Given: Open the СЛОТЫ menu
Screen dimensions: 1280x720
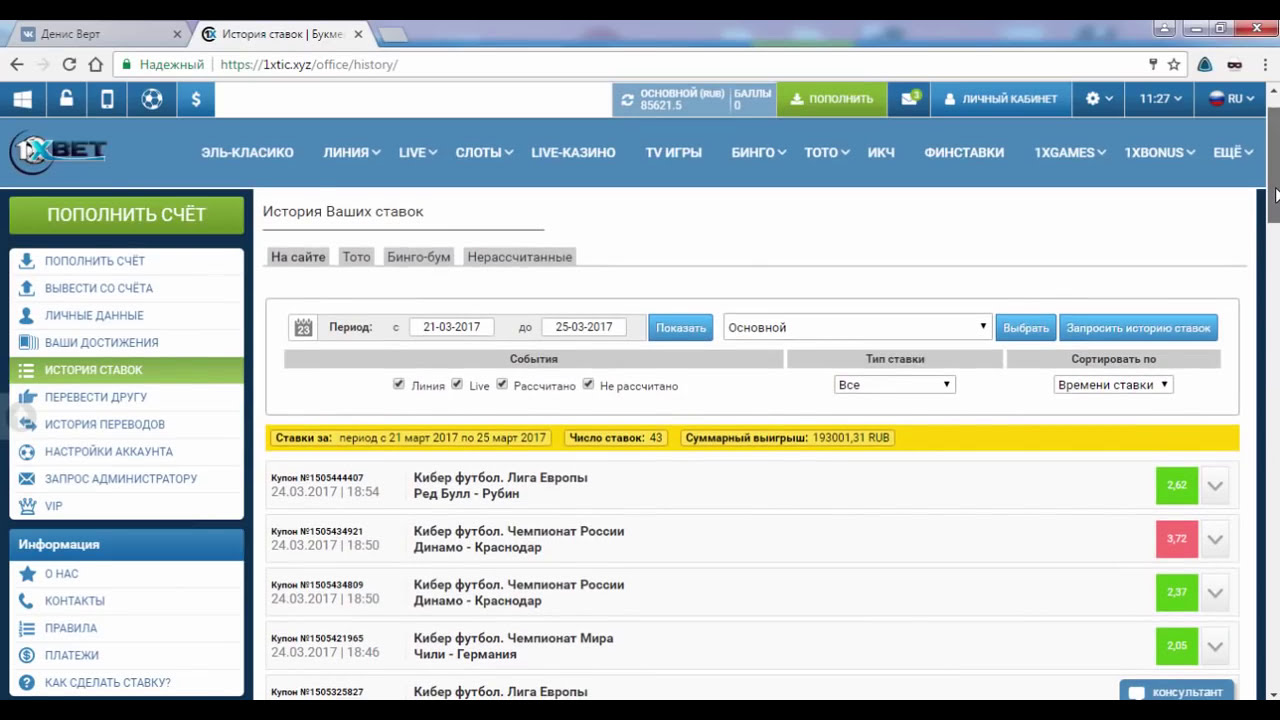Looking at the screenshot, I should [x=484, y=152].
